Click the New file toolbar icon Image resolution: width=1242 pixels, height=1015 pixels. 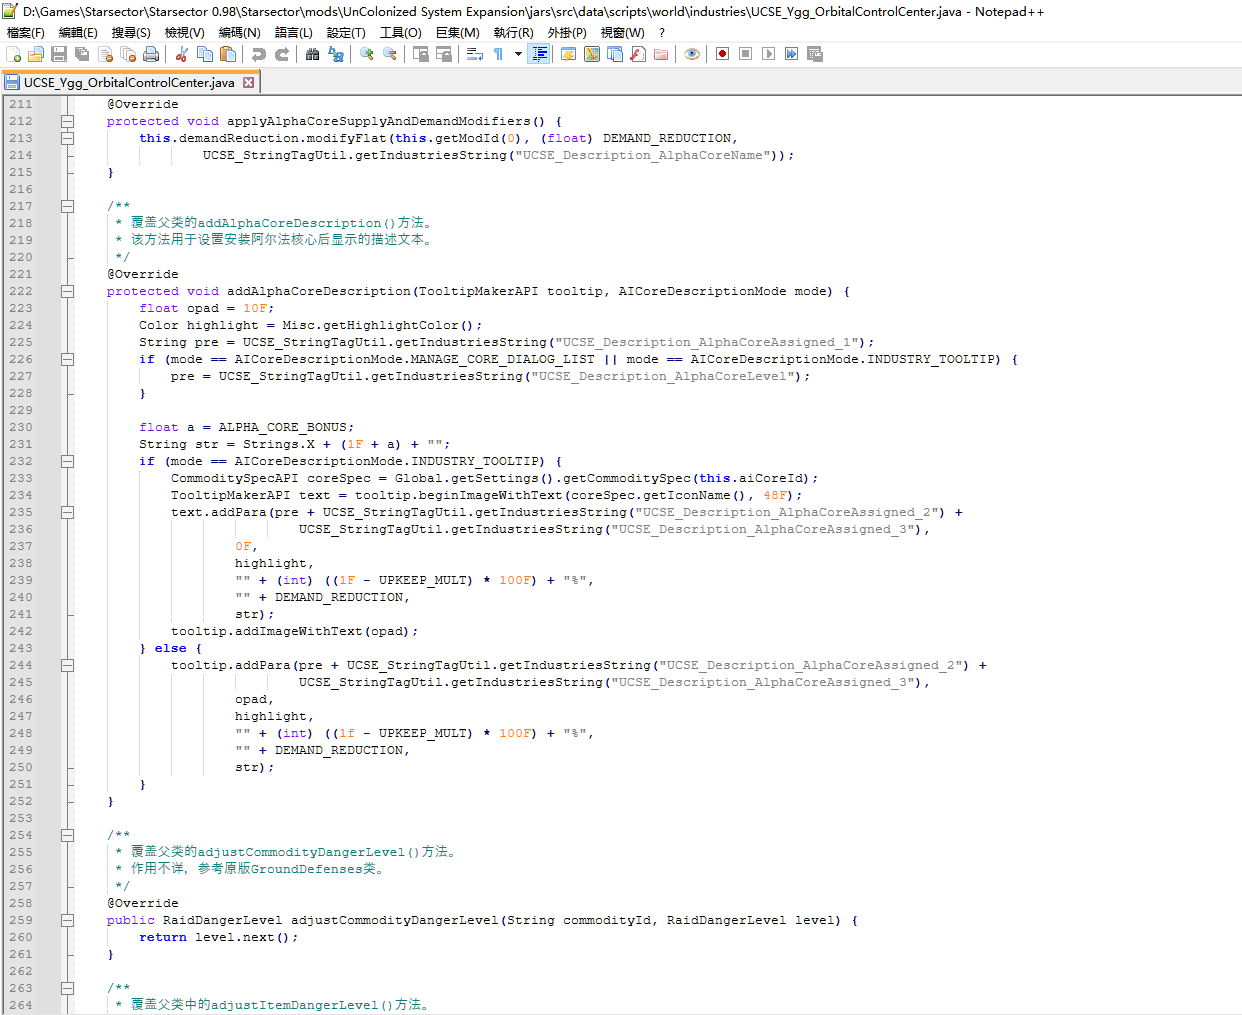click(x=13, y=54)
